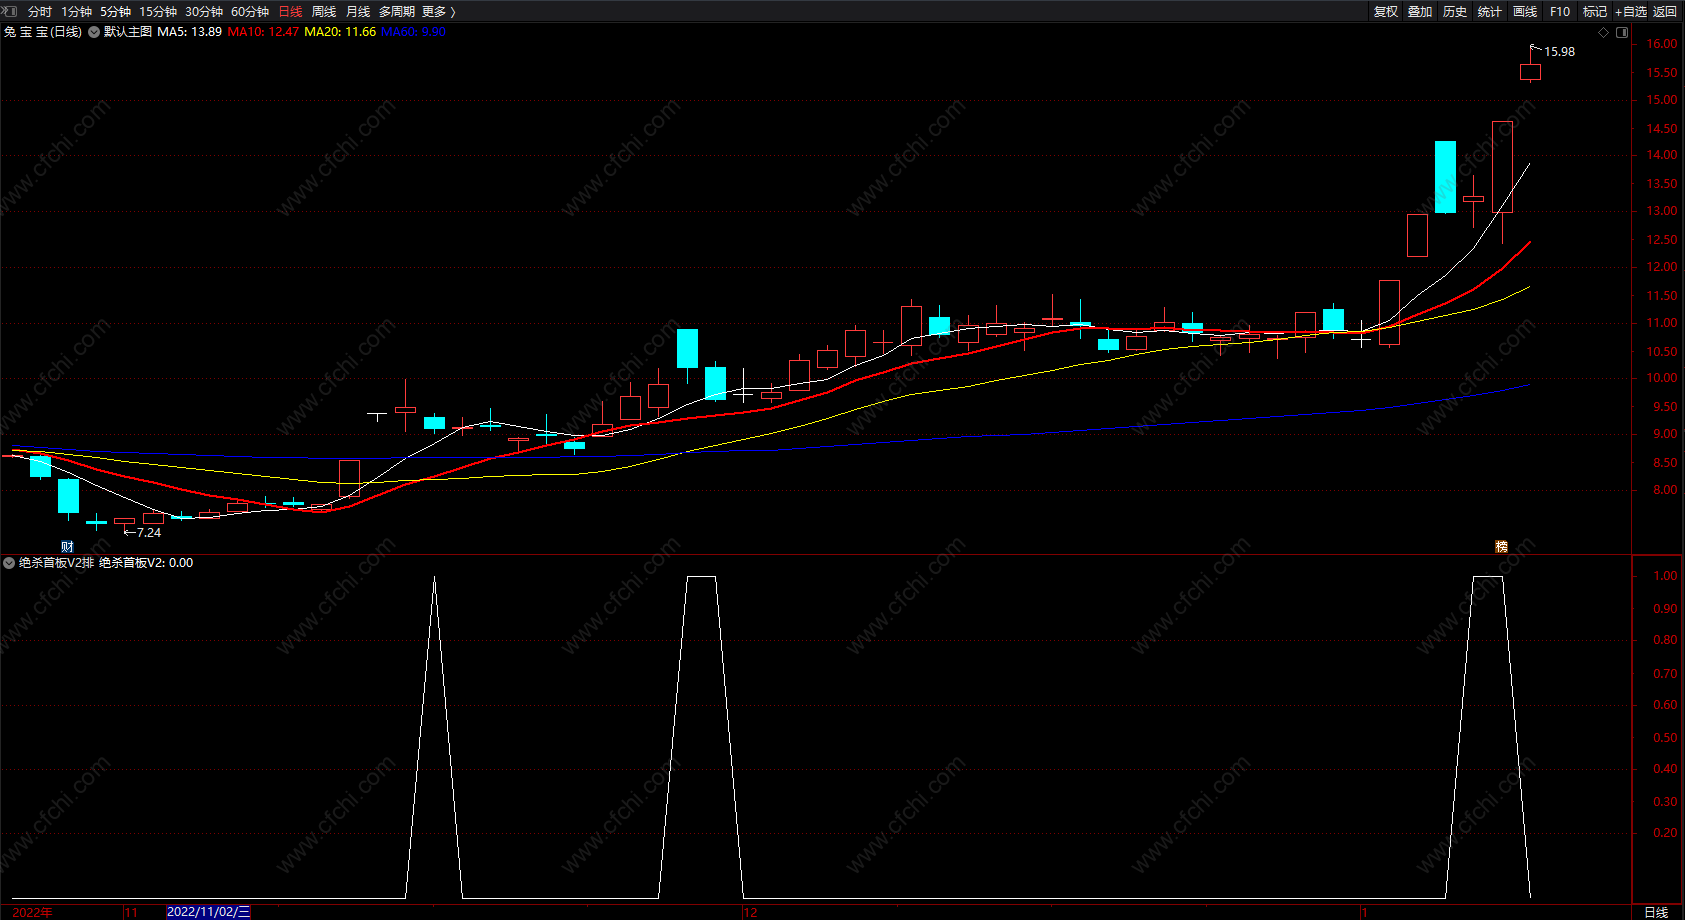
Task: Click the 日线 label at bottom right
Action: [x=1656, y=912]
